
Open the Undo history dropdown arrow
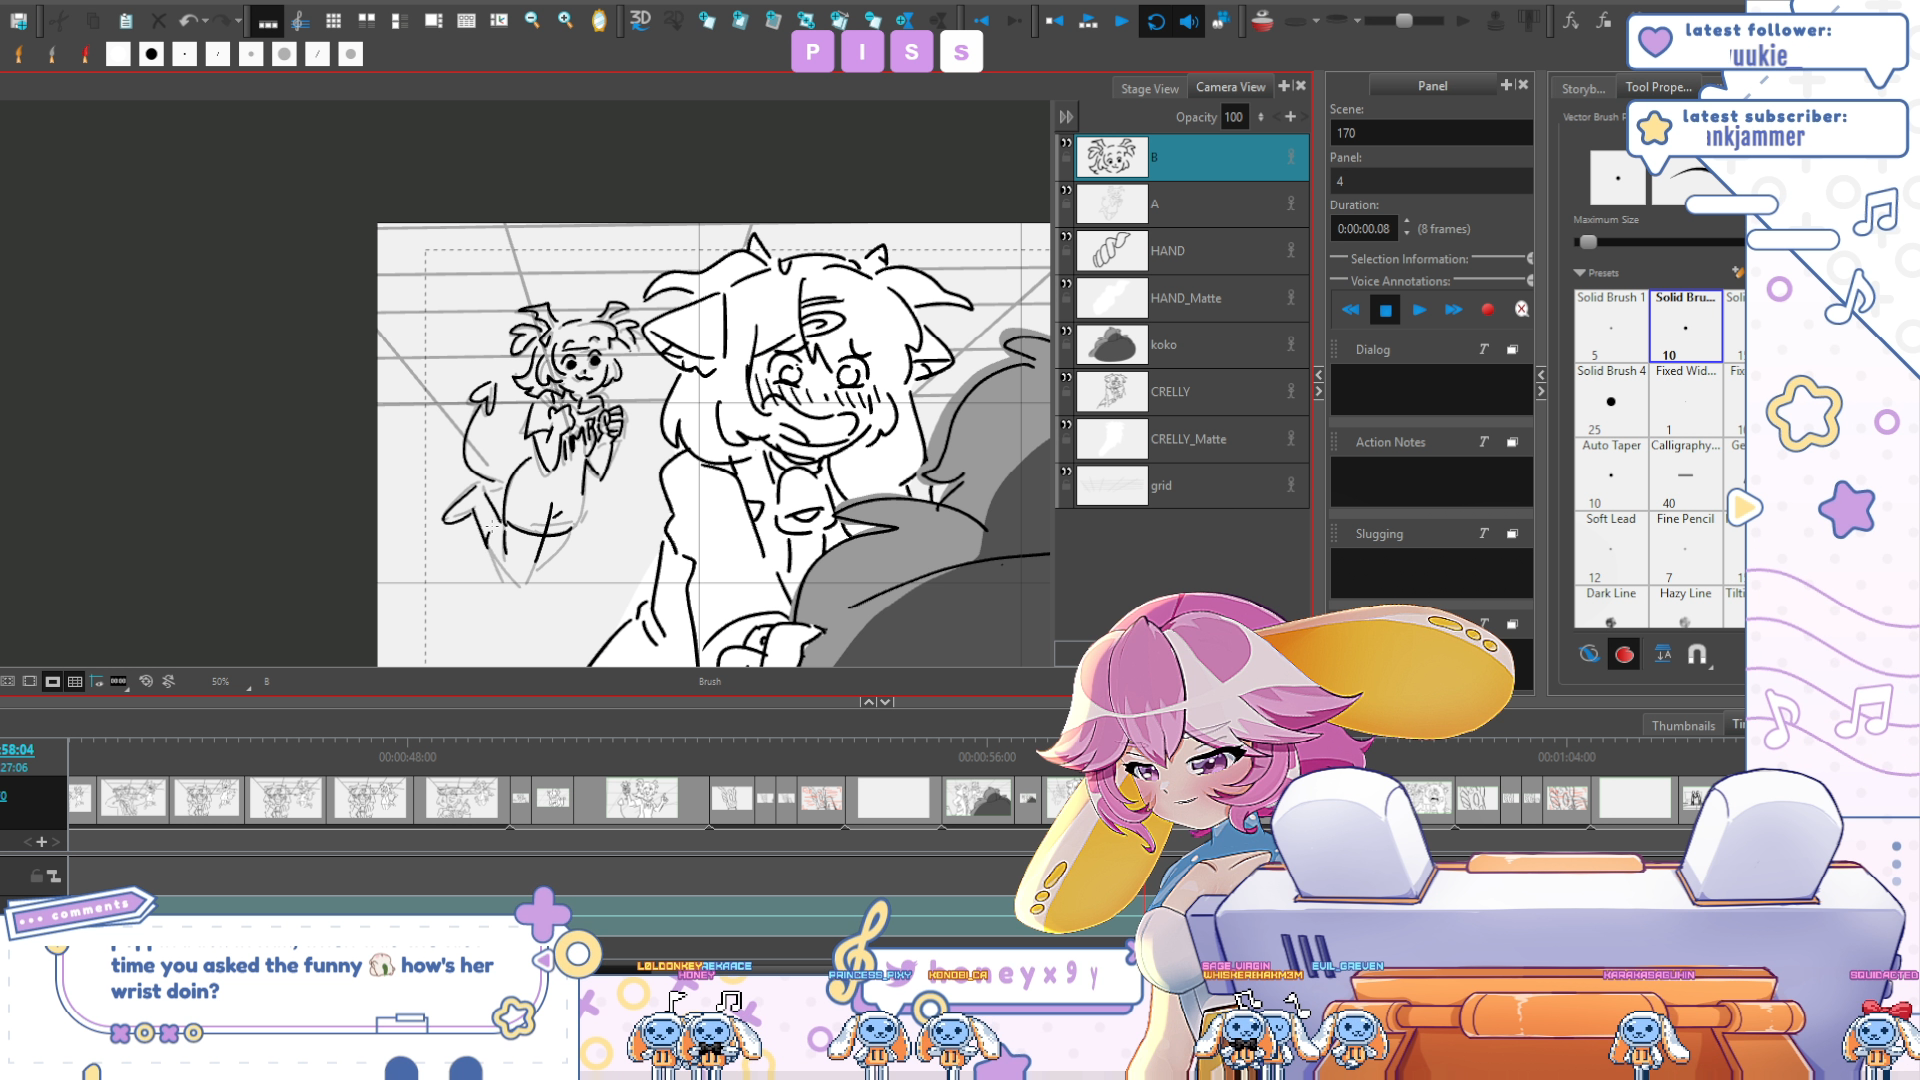pyautogui.click(x=205, y=21)
